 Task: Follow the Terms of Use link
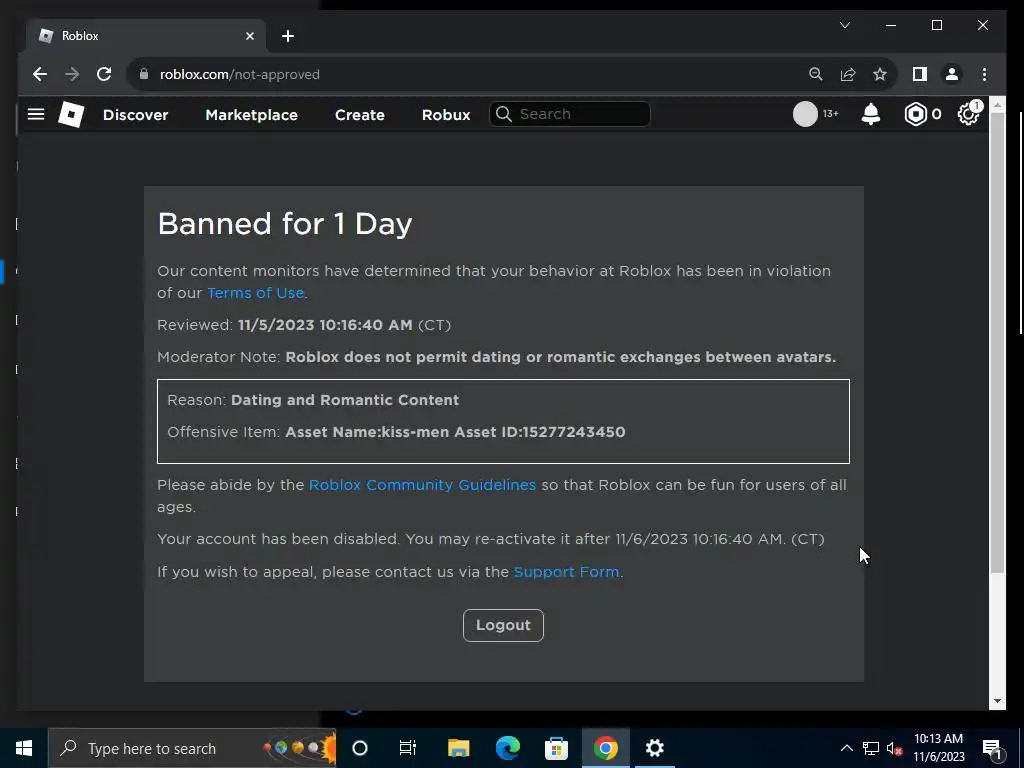click(x=255, y=293)
